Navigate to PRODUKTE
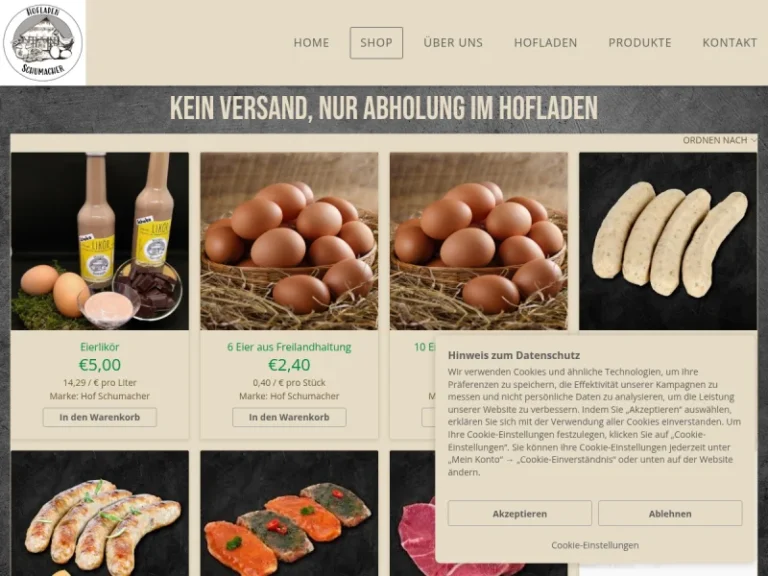768x576 pixels. 640,43
